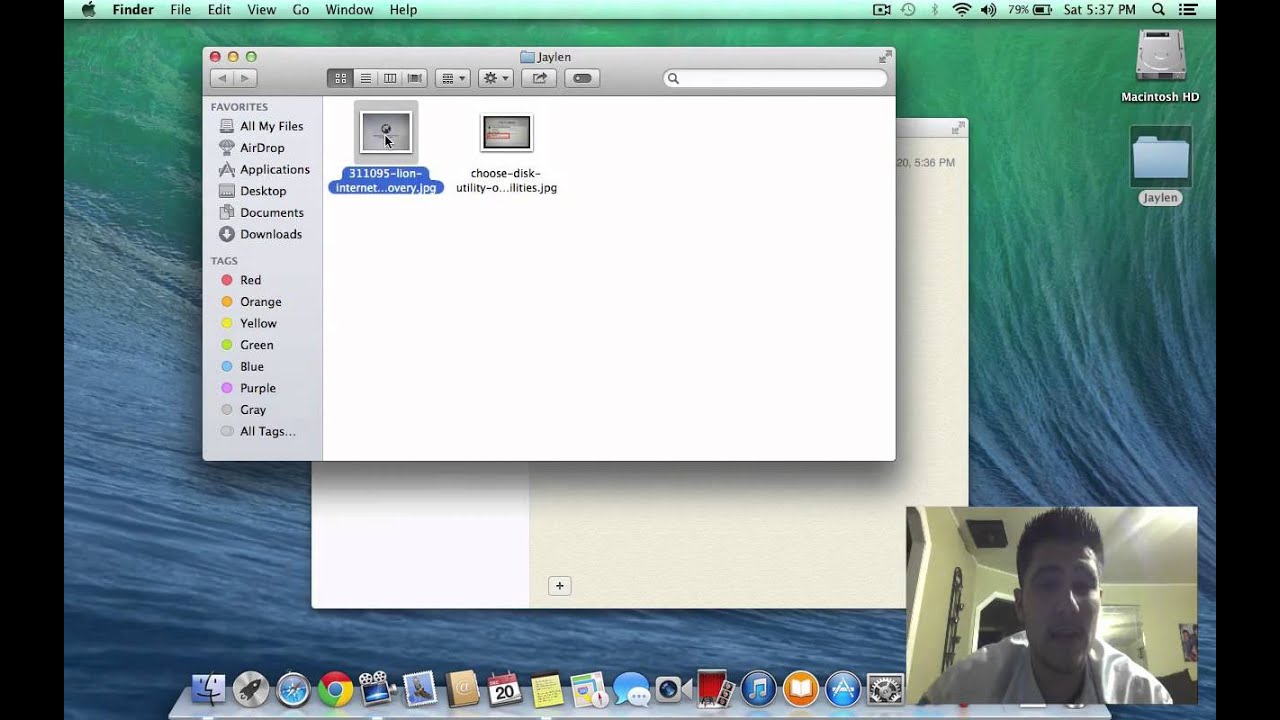Viewport: 1280px width, 720px height.
Task: Open the File menu
Action: (180, 9)
